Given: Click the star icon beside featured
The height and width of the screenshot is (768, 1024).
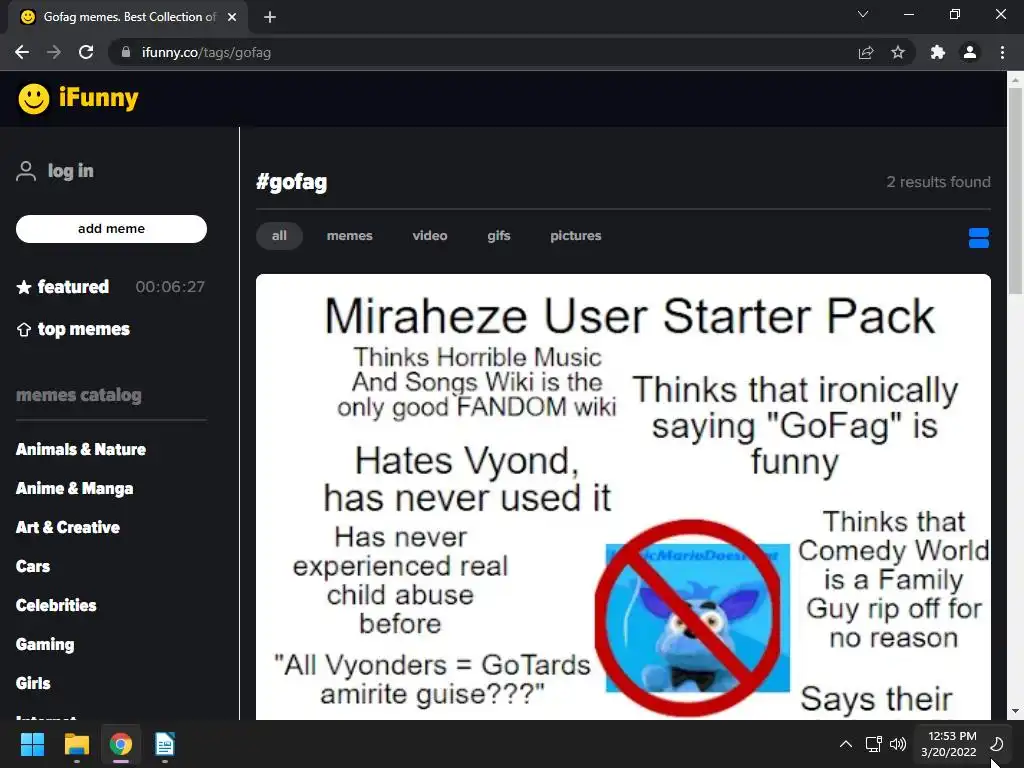Looking at the screenshot, I should point(24,287).
